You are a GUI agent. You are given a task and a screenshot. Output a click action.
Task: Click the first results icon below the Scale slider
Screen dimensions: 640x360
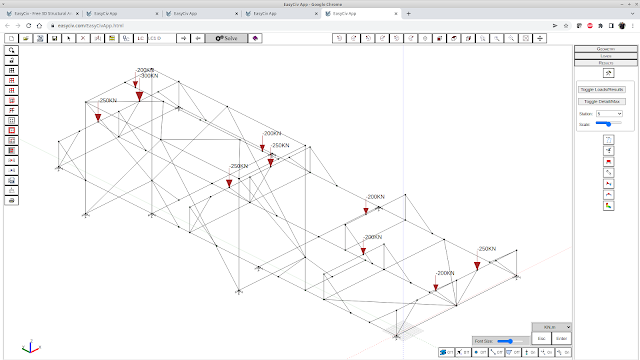tap(609, 140)
